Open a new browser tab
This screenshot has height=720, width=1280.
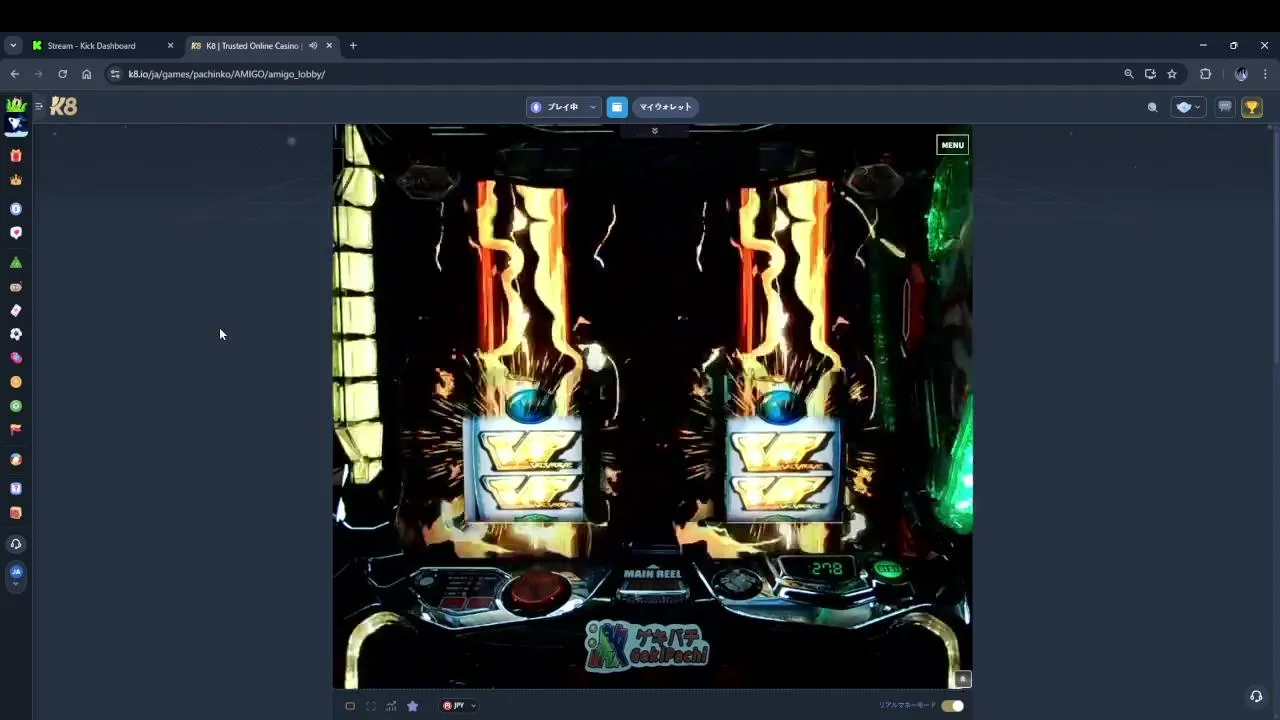[x=353, y=45]
